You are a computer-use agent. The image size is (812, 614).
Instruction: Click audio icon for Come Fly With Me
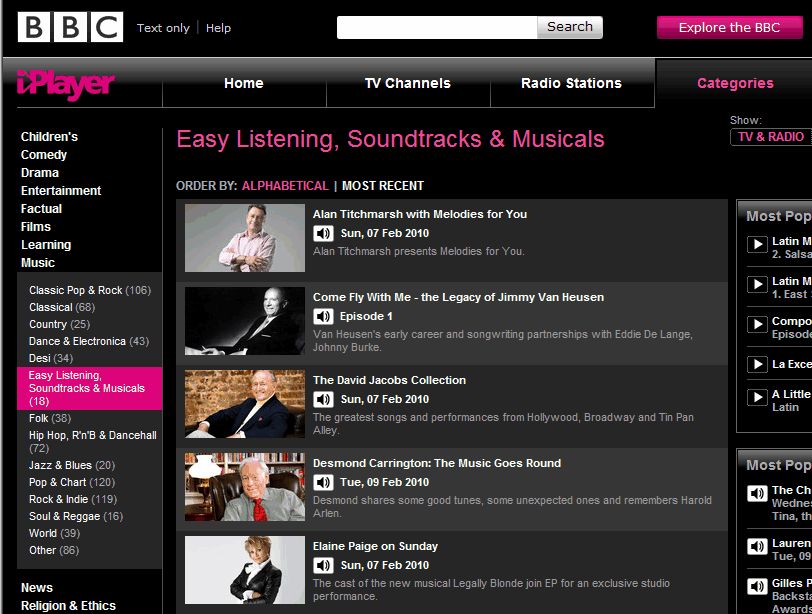(323, 316)
